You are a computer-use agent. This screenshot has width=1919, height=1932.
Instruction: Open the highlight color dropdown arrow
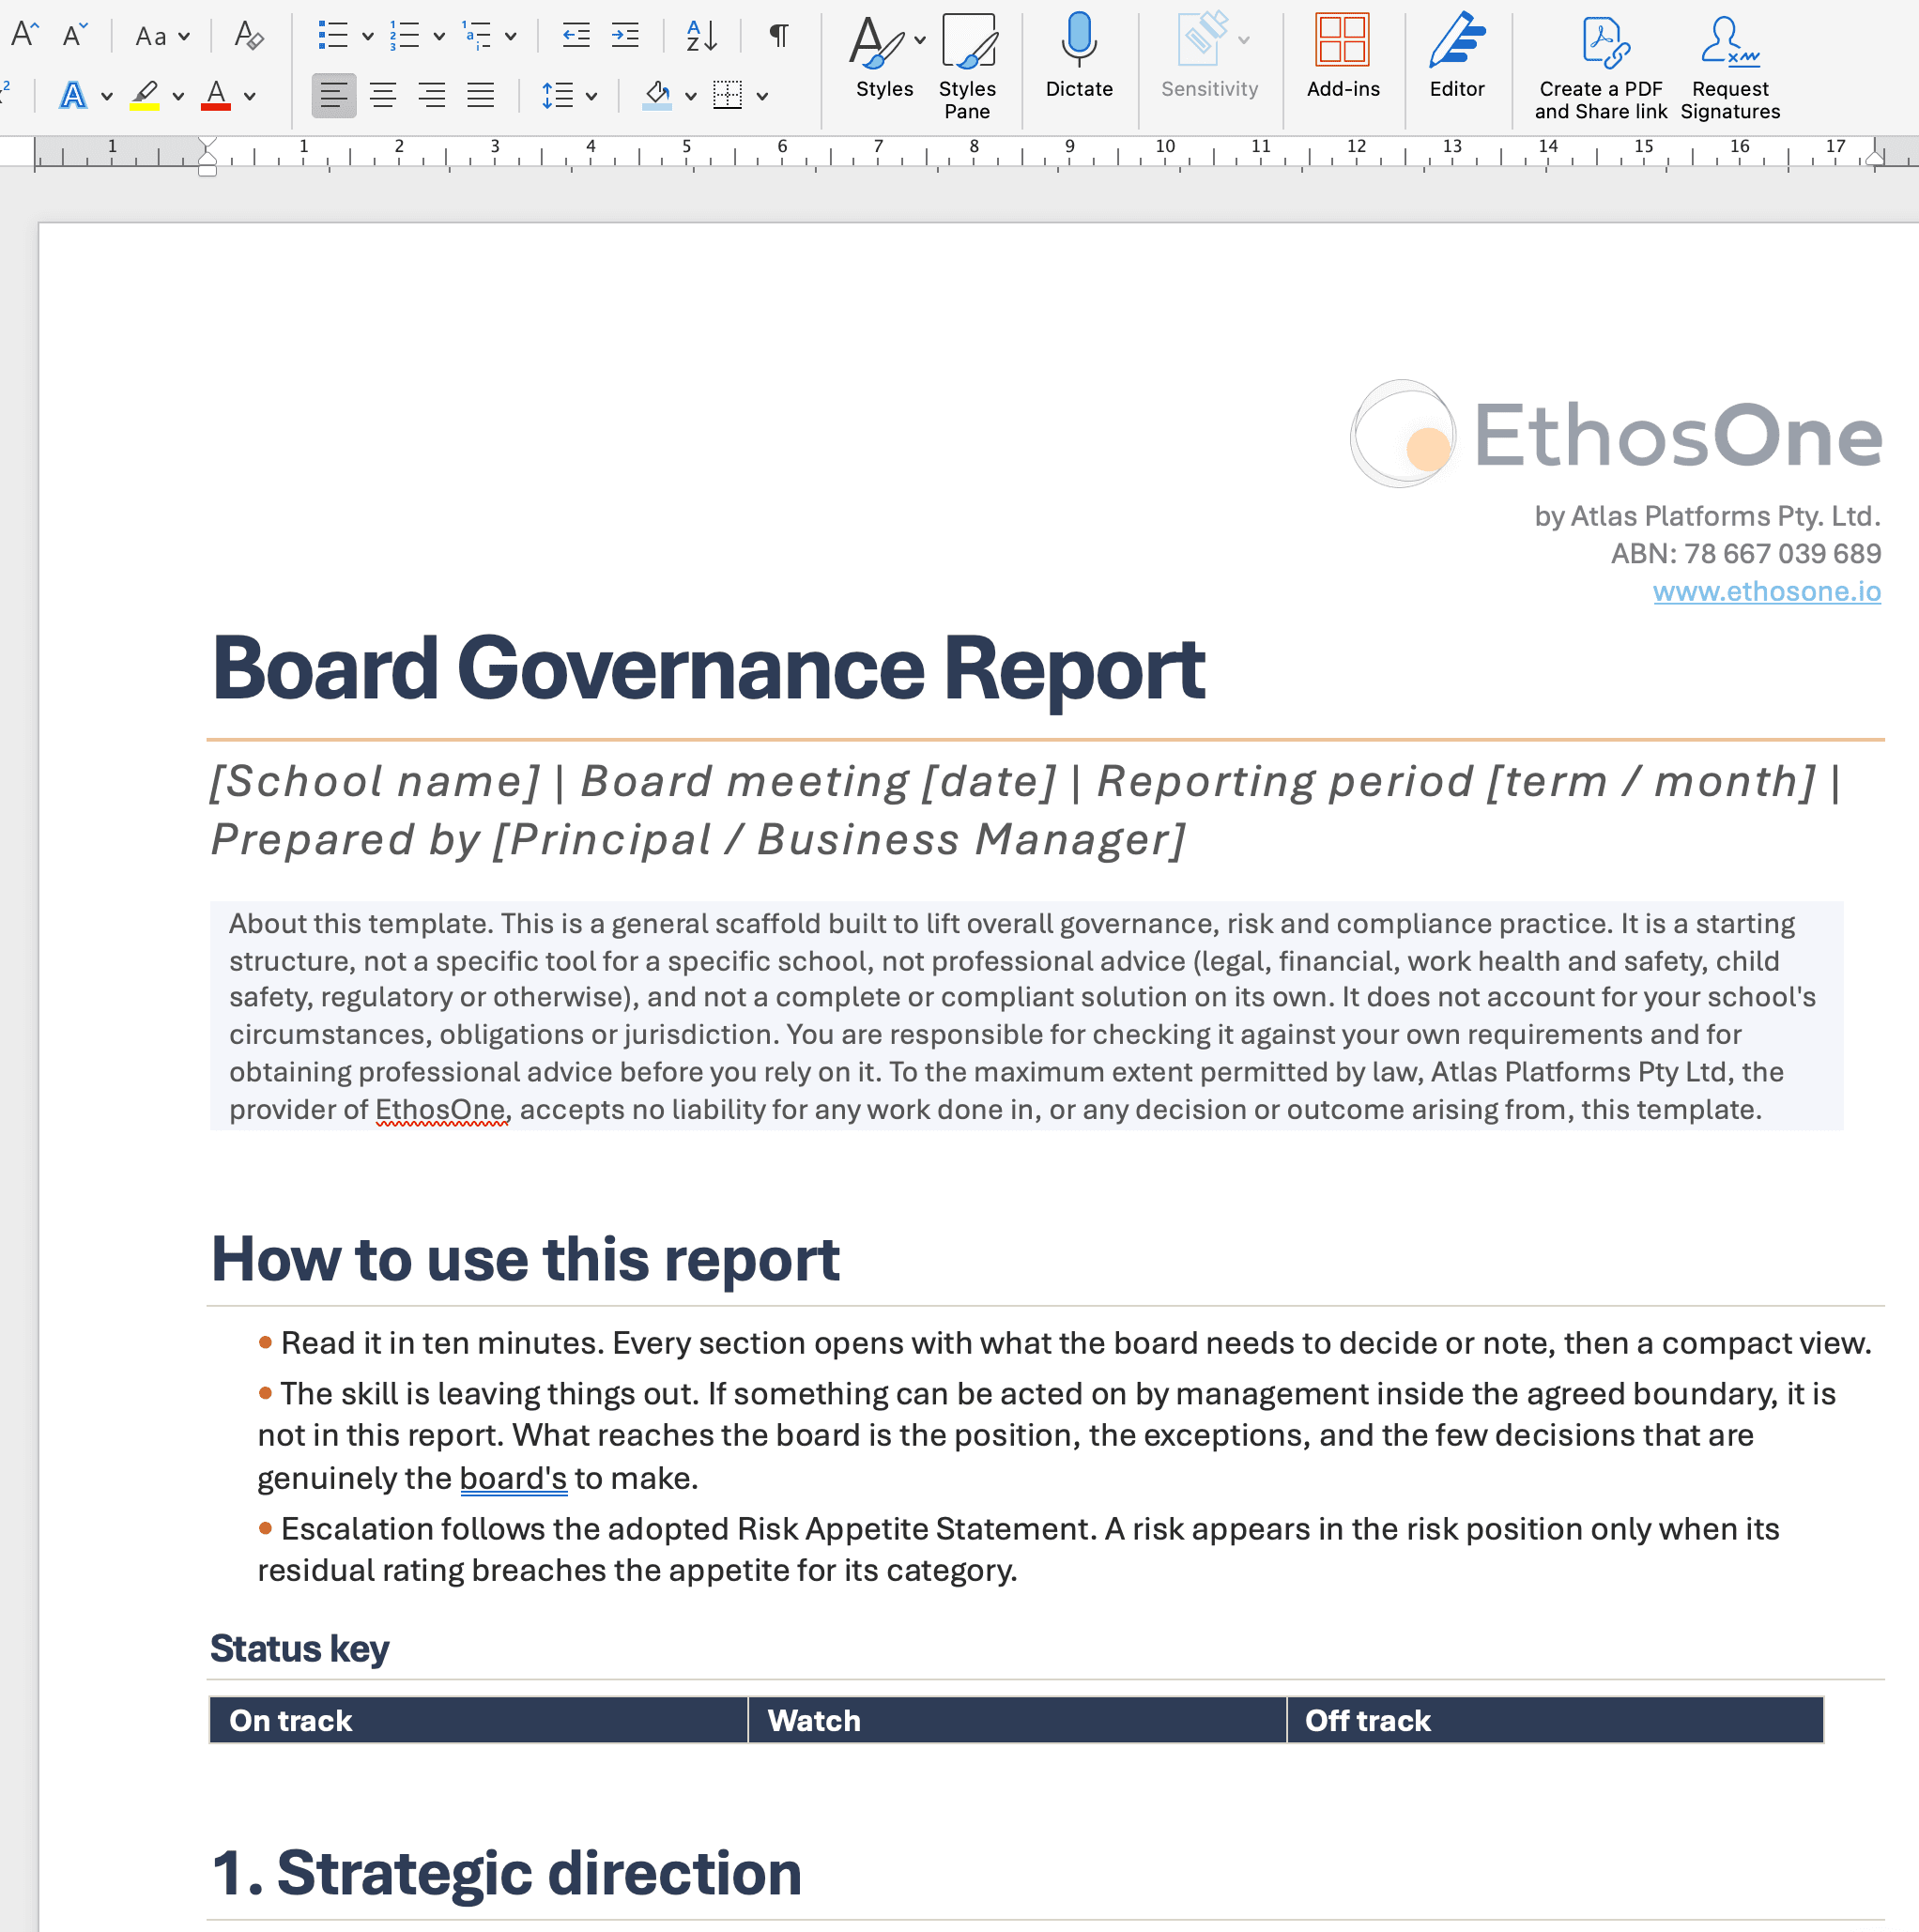178,97
